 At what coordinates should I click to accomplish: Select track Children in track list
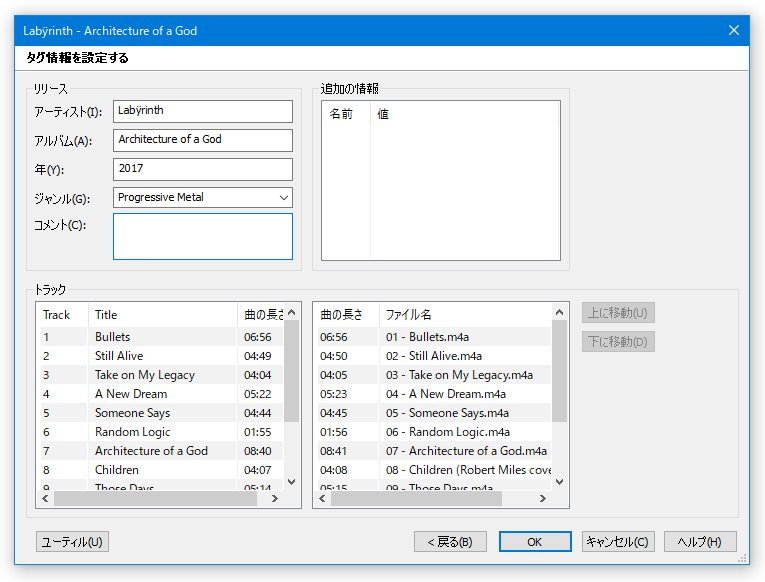coord(161,470)
